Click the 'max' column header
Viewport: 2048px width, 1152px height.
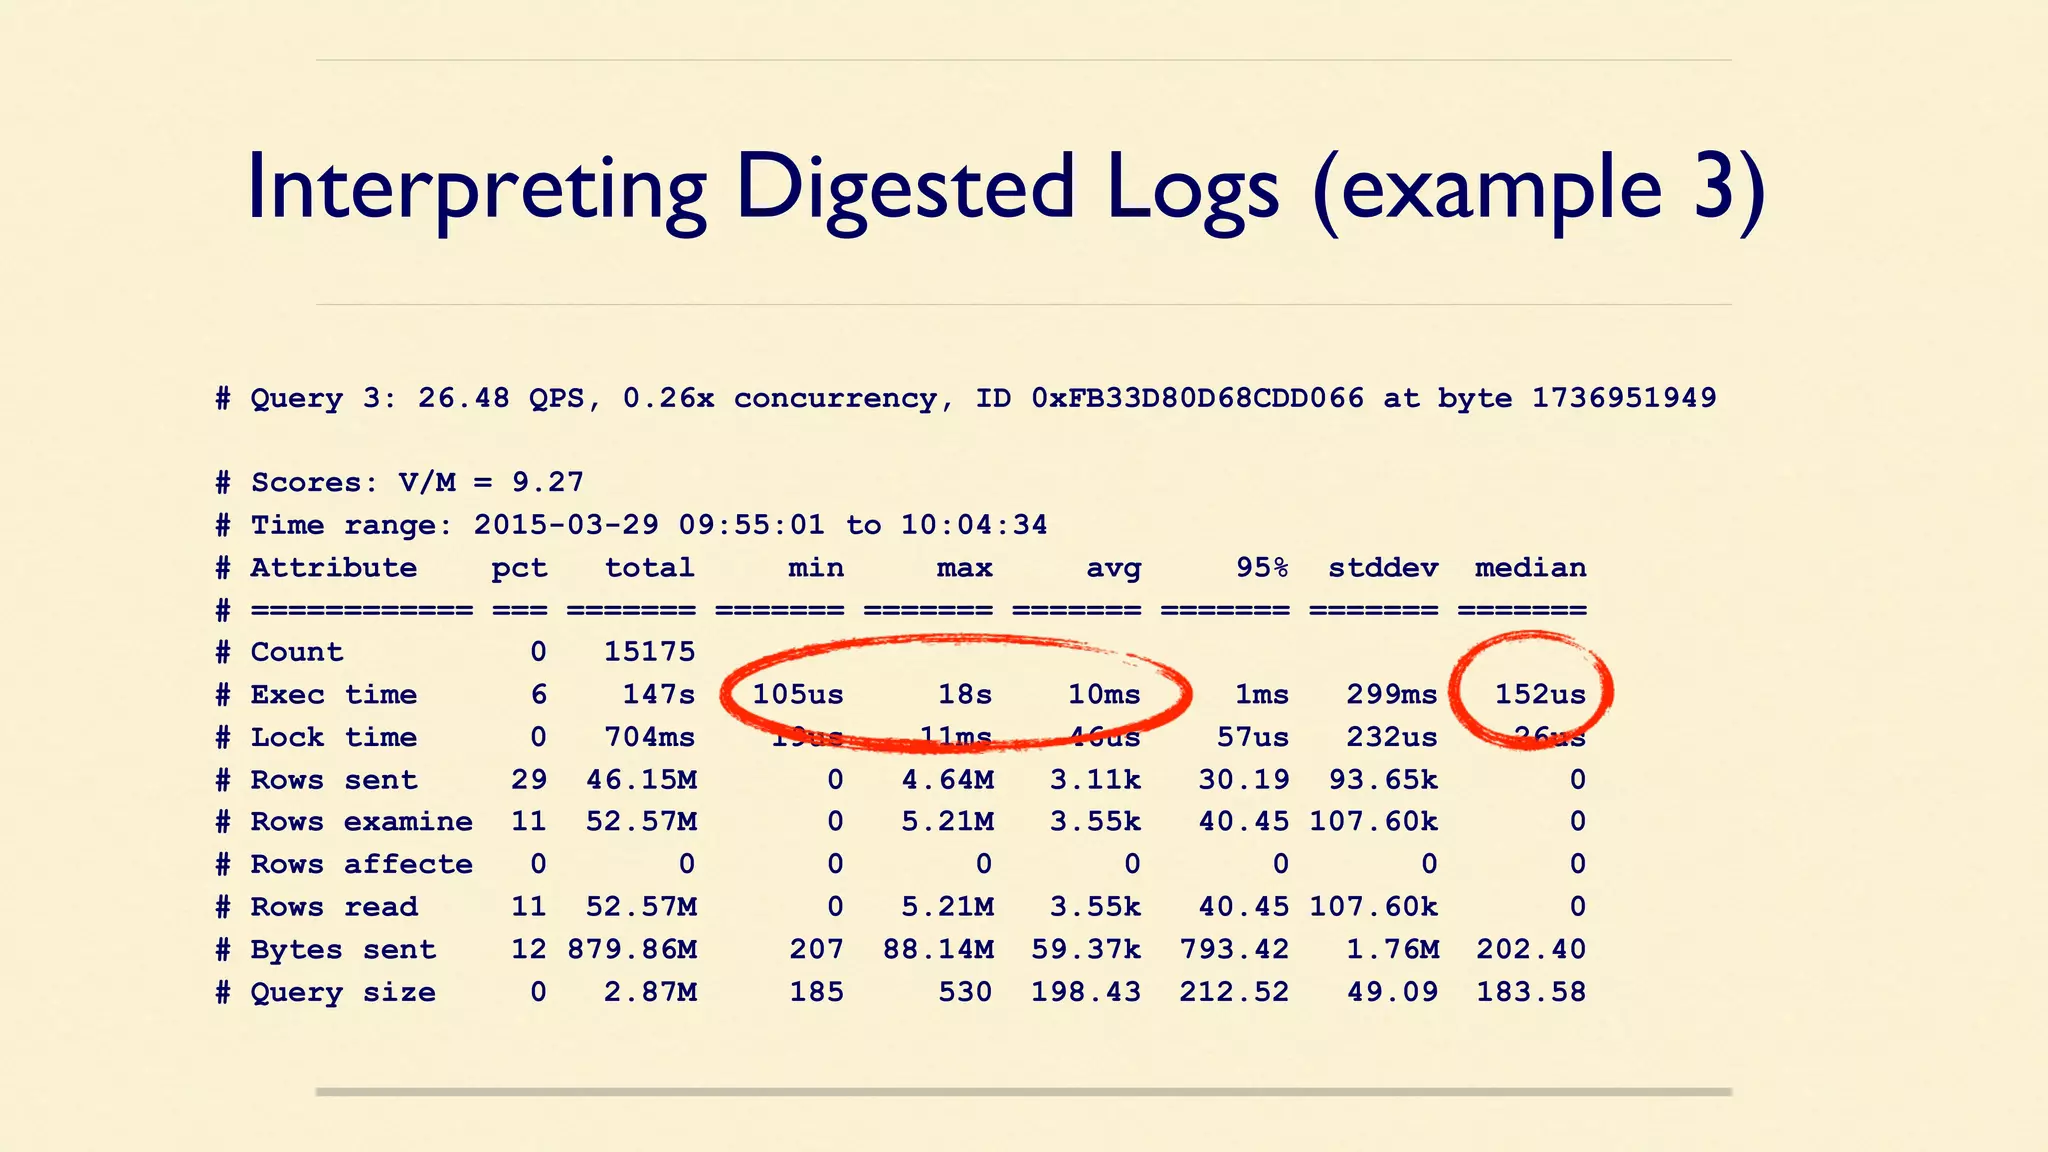click(964, 569)
